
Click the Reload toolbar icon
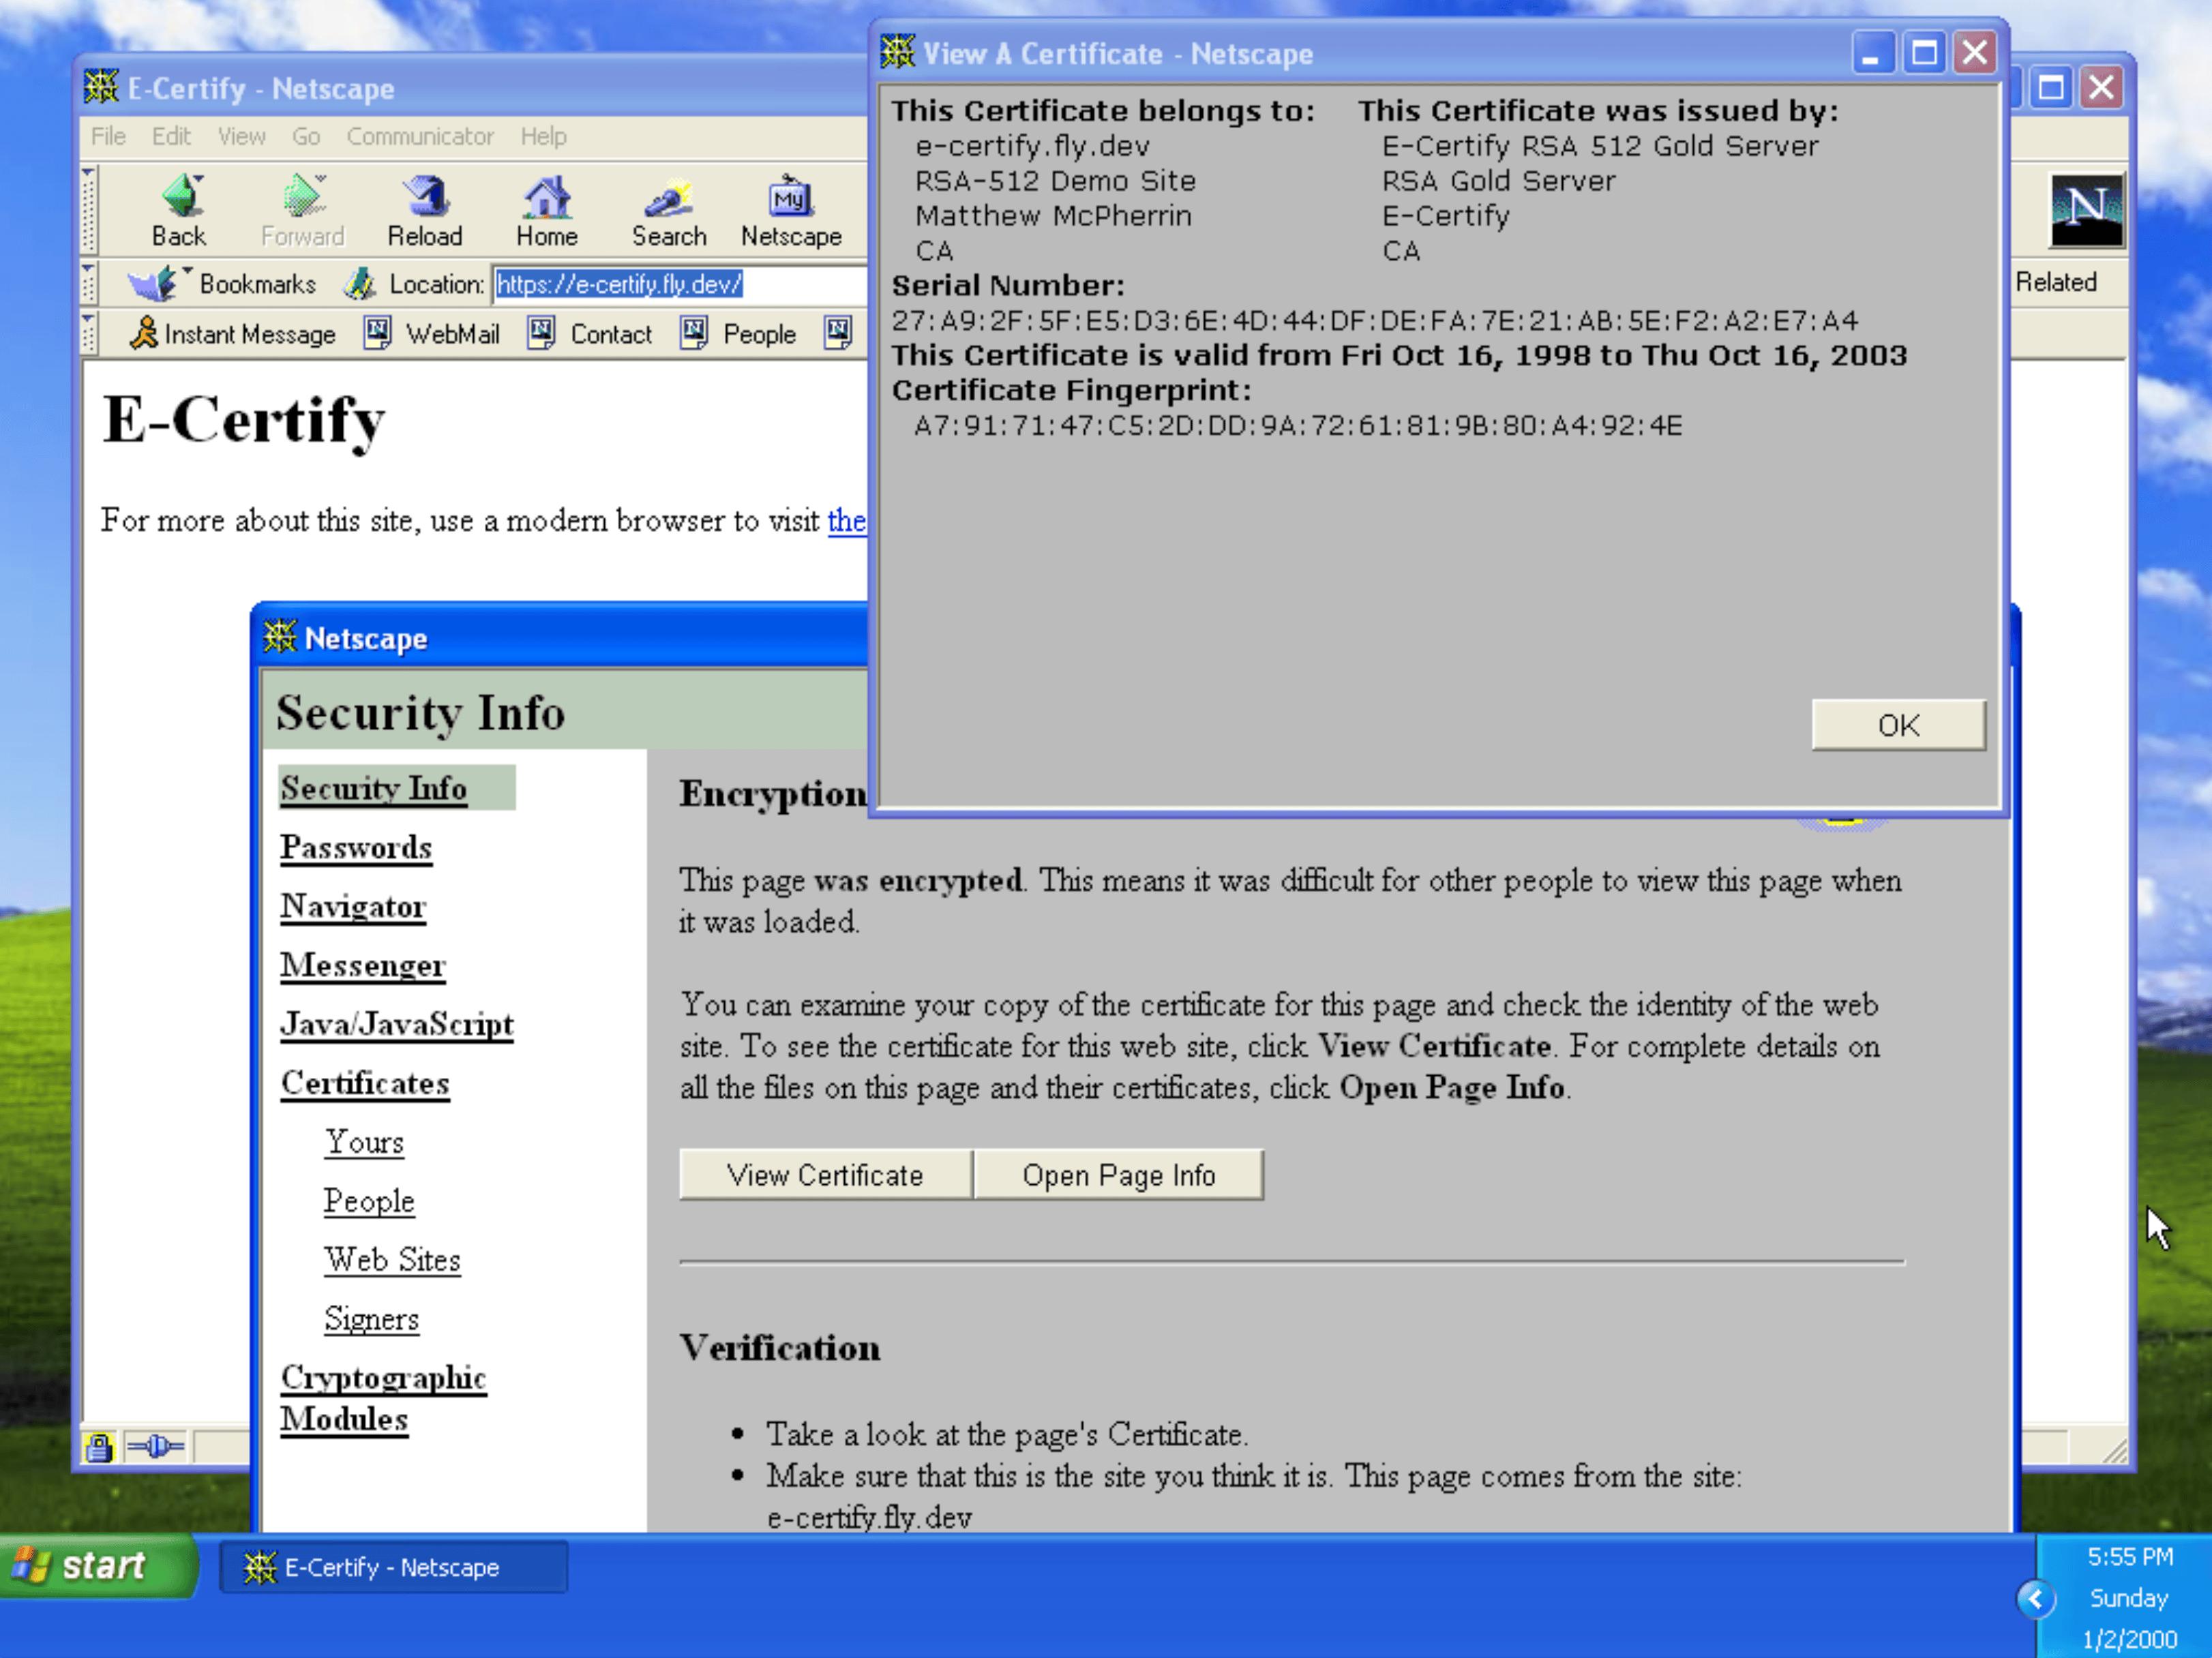[425, 210]
